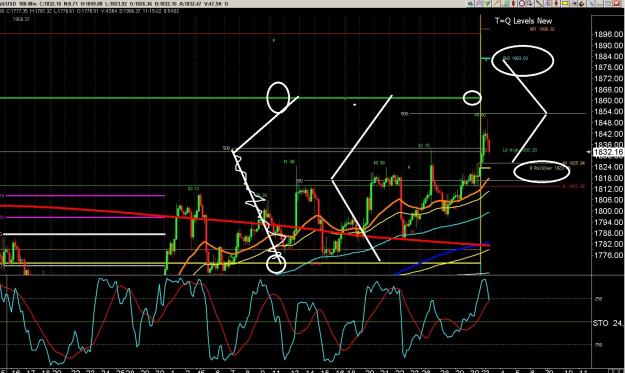Click the 1818.00 price axis label

(608, 178)
